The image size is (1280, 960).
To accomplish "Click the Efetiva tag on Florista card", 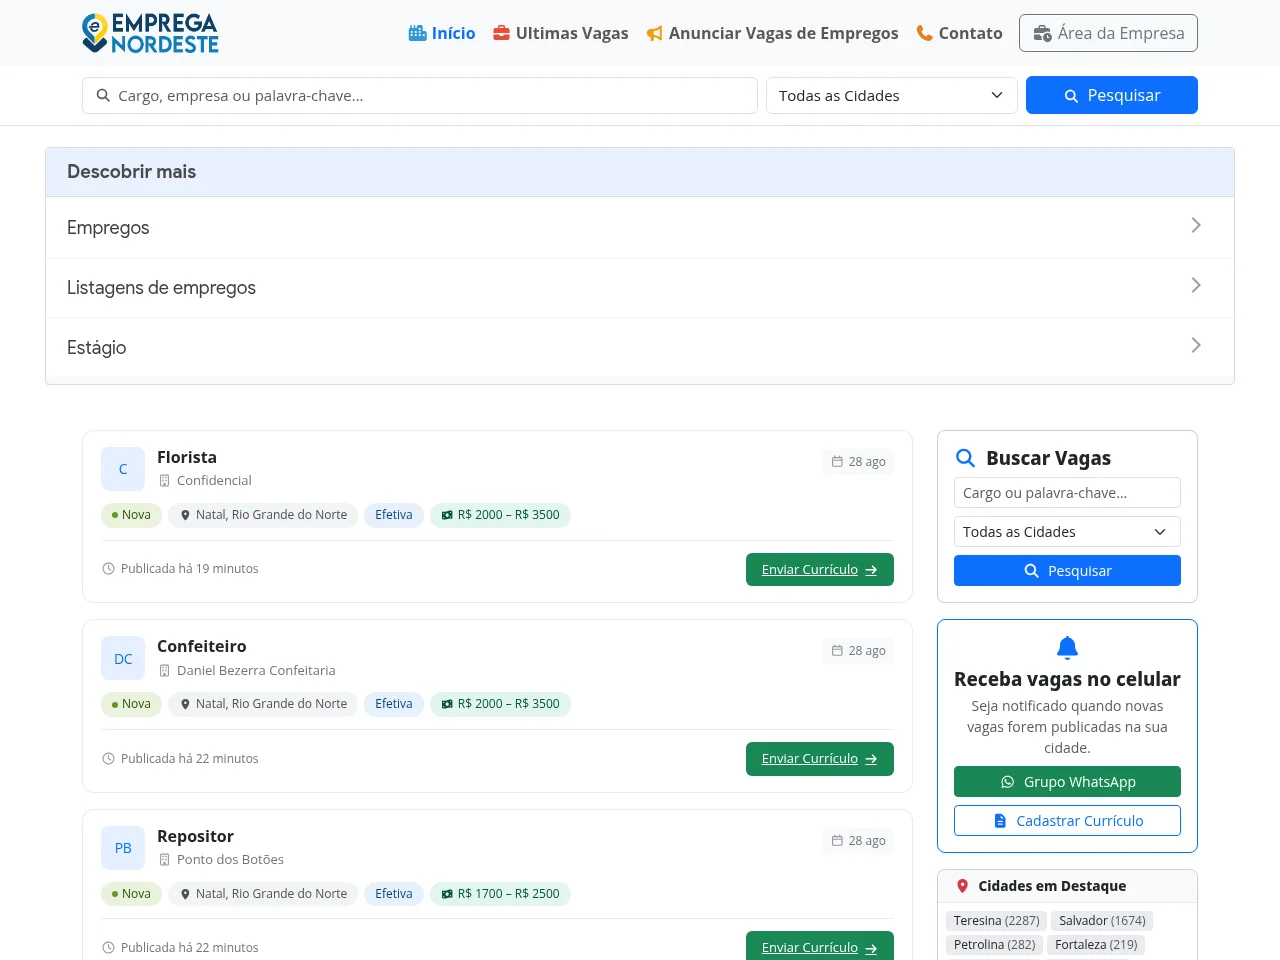I will 394,515.
